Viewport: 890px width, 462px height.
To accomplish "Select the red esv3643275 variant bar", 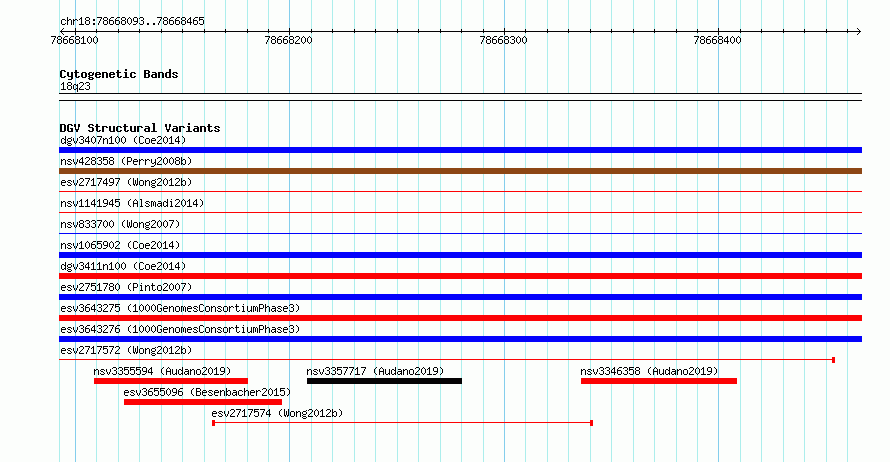I will [x=460, y=318].
